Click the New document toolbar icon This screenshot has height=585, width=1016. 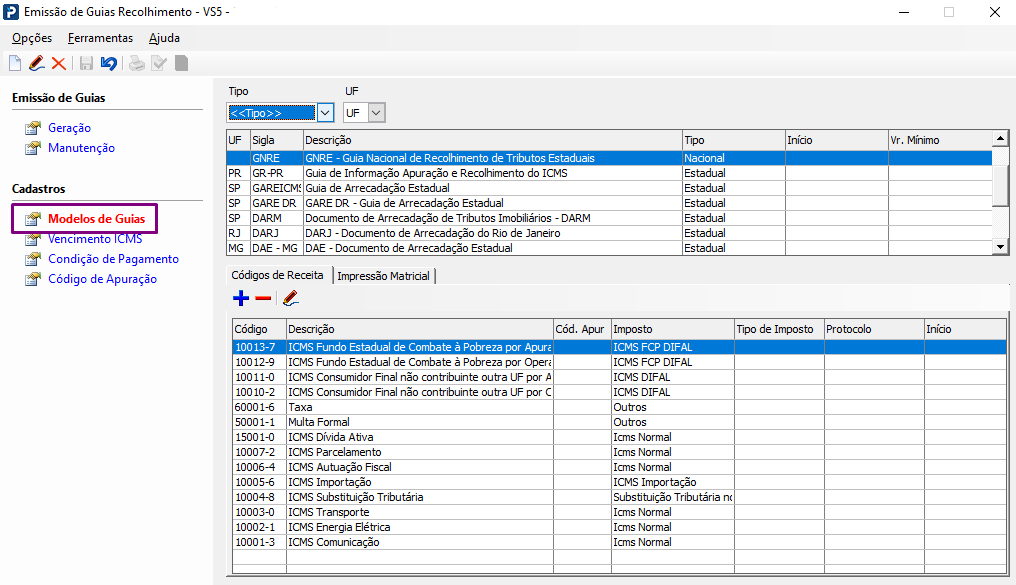15,63
